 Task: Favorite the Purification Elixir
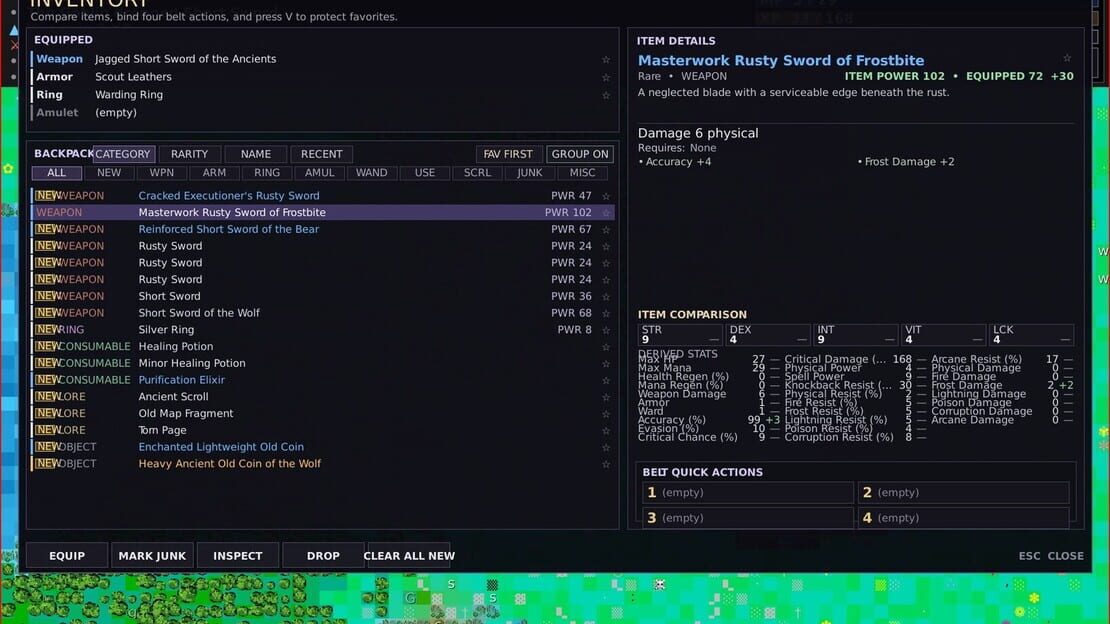click(606, 380)
